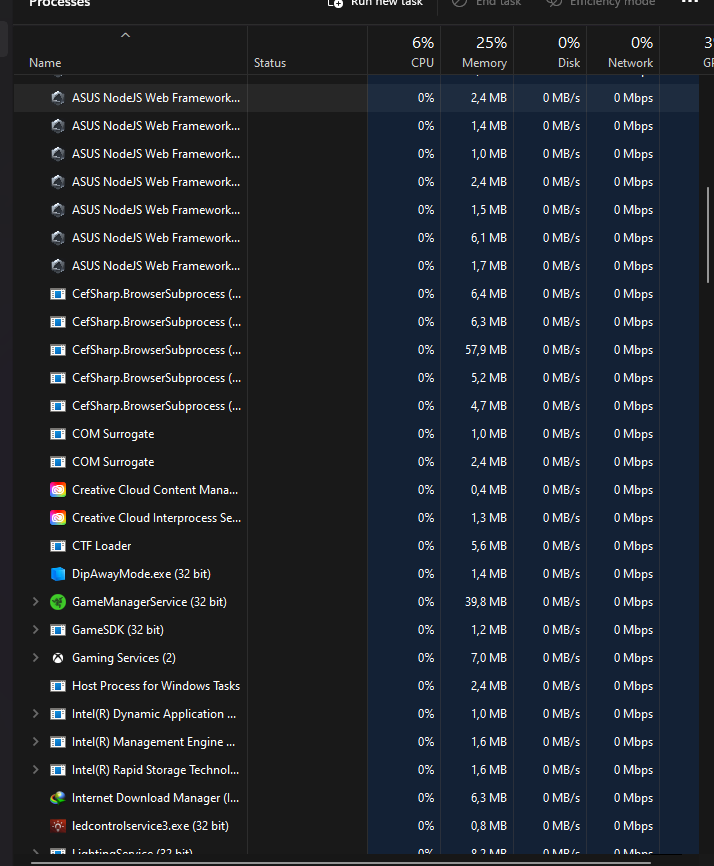The image size is (714, 866).
Task: Expand the GameManagerService (32 bit) group
Action: pos(36,601)
